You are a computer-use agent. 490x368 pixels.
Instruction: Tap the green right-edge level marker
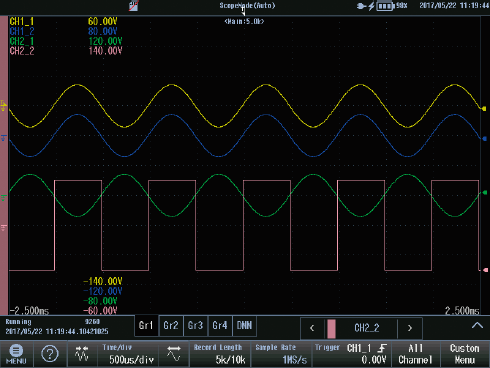(484, 193)
